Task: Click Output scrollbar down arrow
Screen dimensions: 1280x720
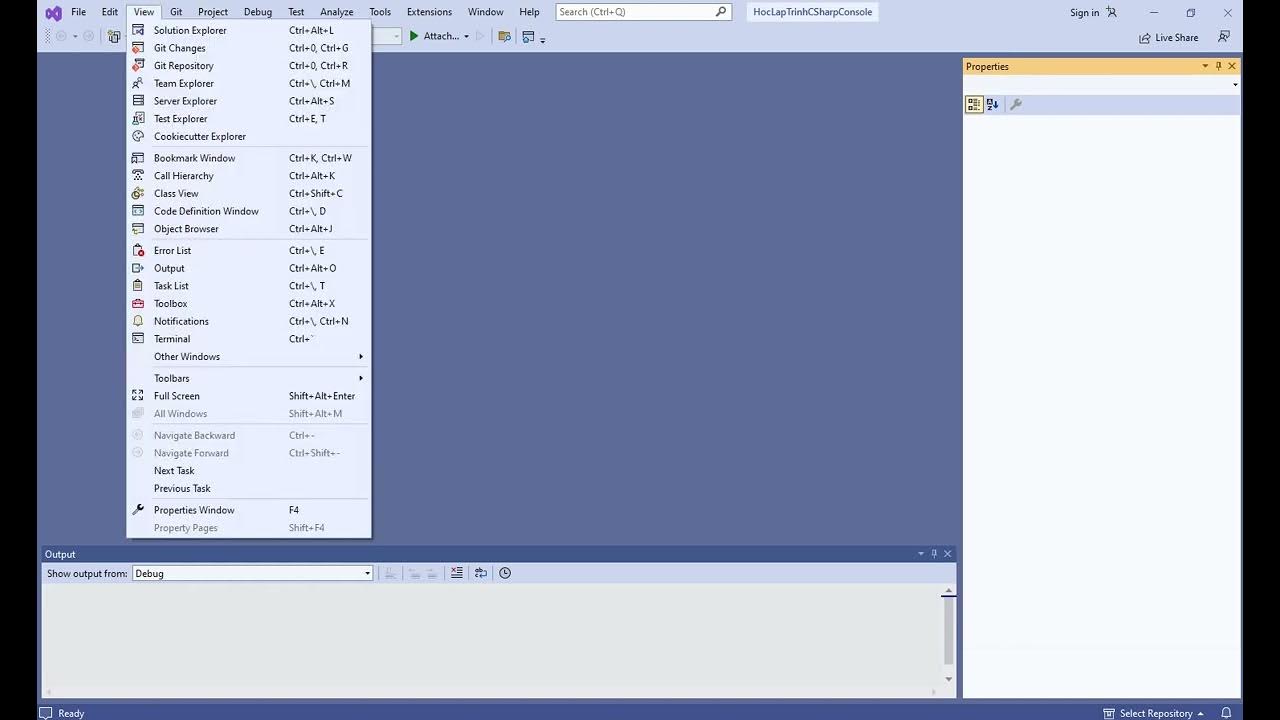Action: (949, 679)
